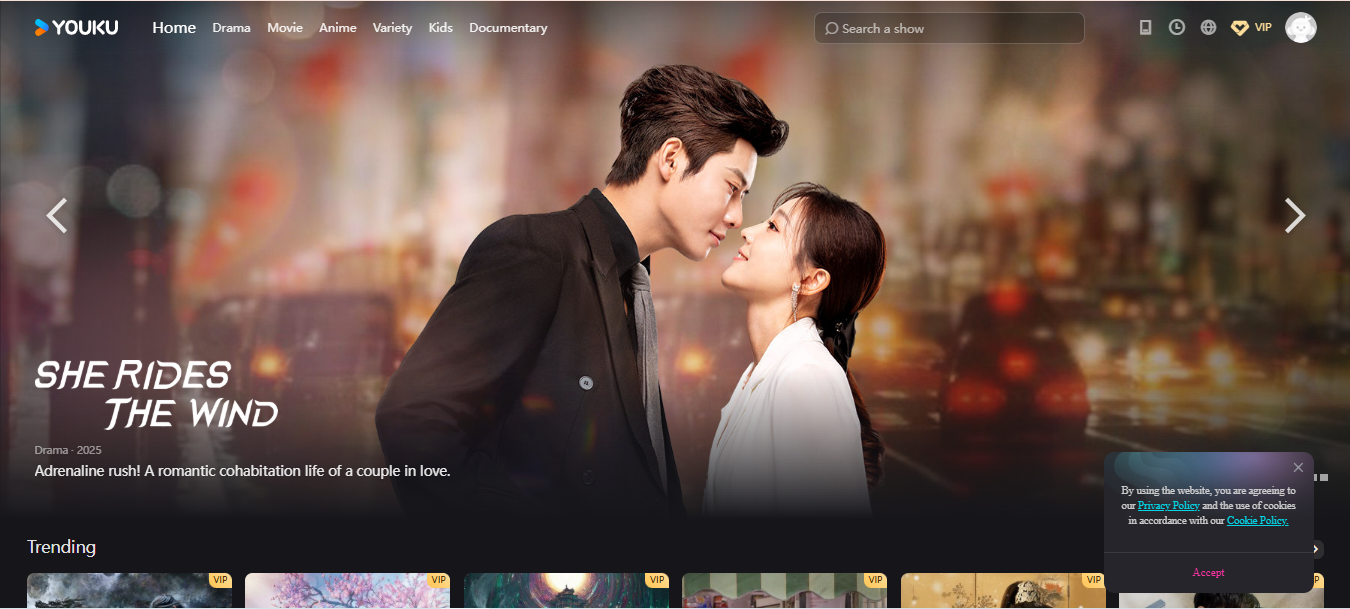The width and height of the screenshot is (1350, 609).
Task: Open the Movie category
Action: point(285,28)
